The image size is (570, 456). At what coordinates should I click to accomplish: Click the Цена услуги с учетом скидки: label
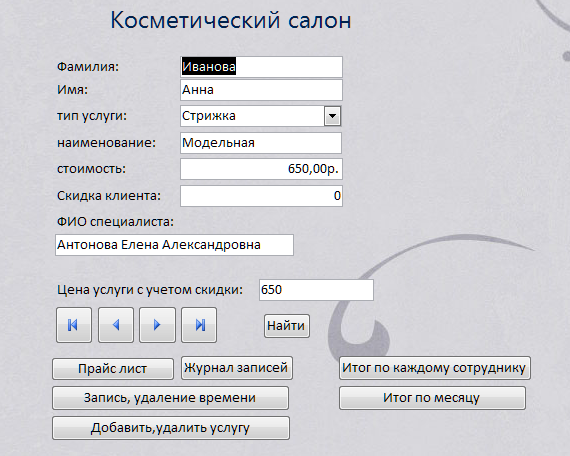[x=150, y=290]
